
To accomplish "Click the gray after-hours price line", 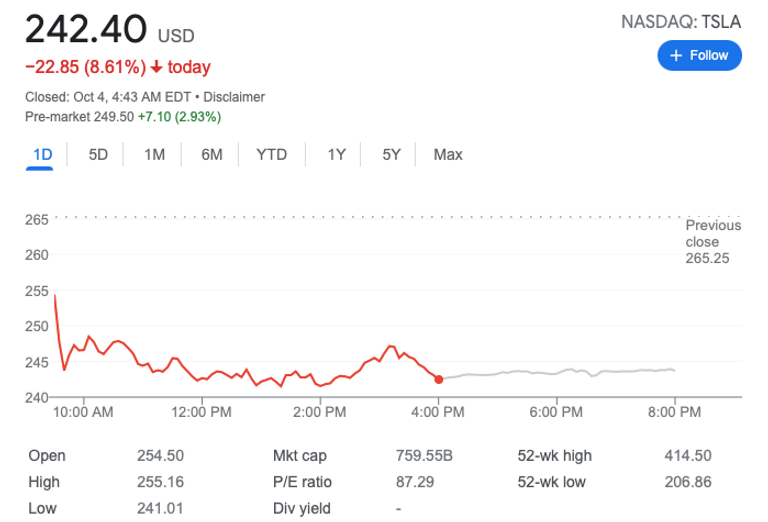I will pyautogui.click(x=560, y=372).
